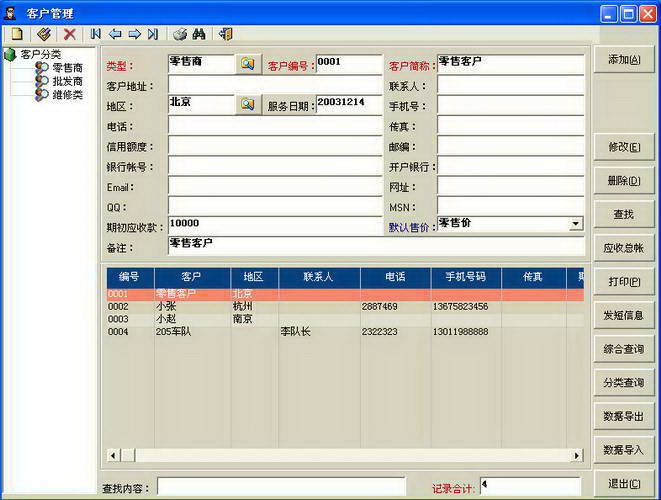Click the exit door toolbar icon
661x500 pixels.
[x=225, y=33]
